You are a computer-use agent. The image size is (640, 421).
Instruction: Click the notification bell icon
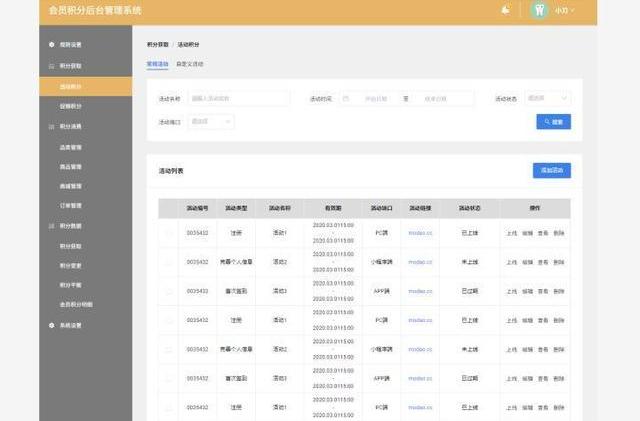point(506,11)
